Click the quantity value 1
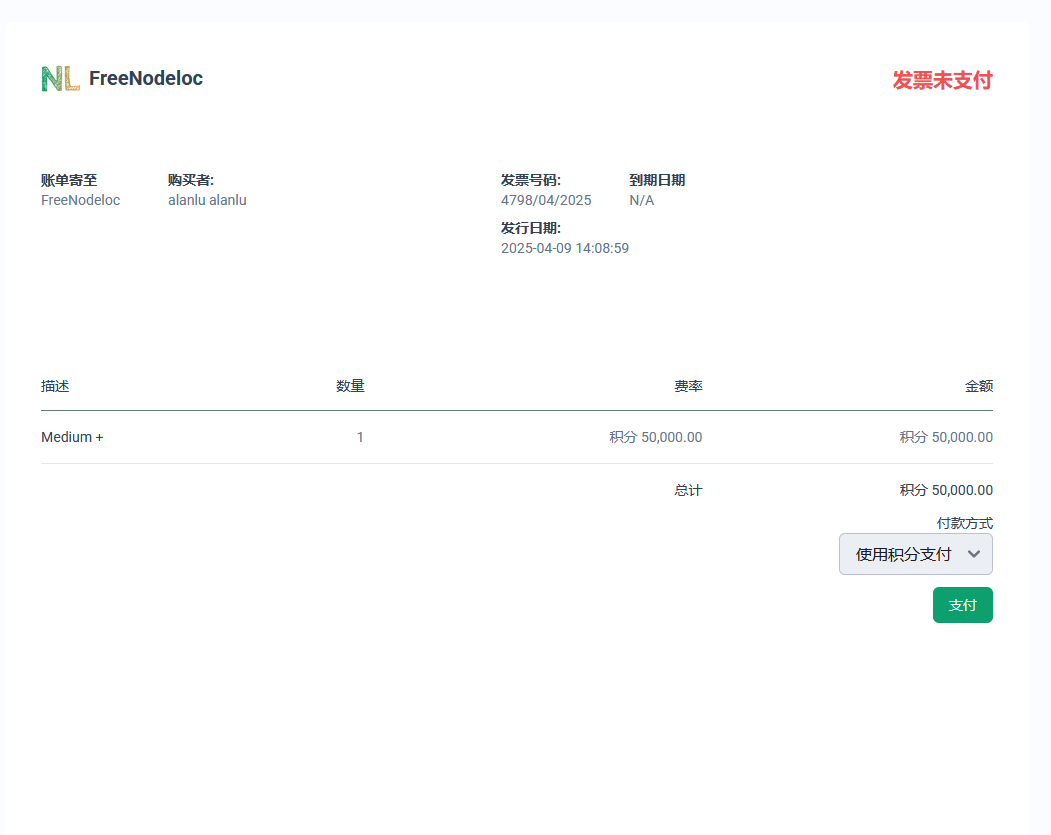Viewport: 1051px width, 835px height. 360,438
